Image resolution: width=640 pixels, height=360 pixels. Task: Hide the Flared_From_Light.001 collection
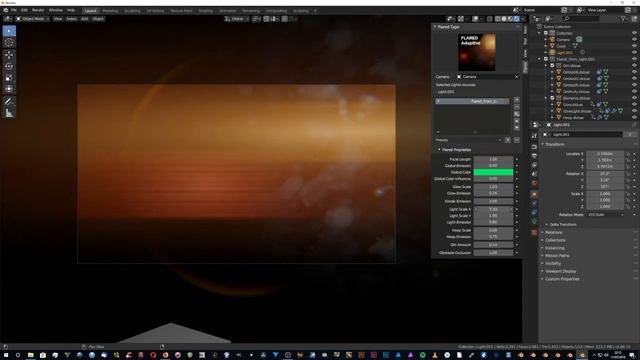tap(634, 59)
